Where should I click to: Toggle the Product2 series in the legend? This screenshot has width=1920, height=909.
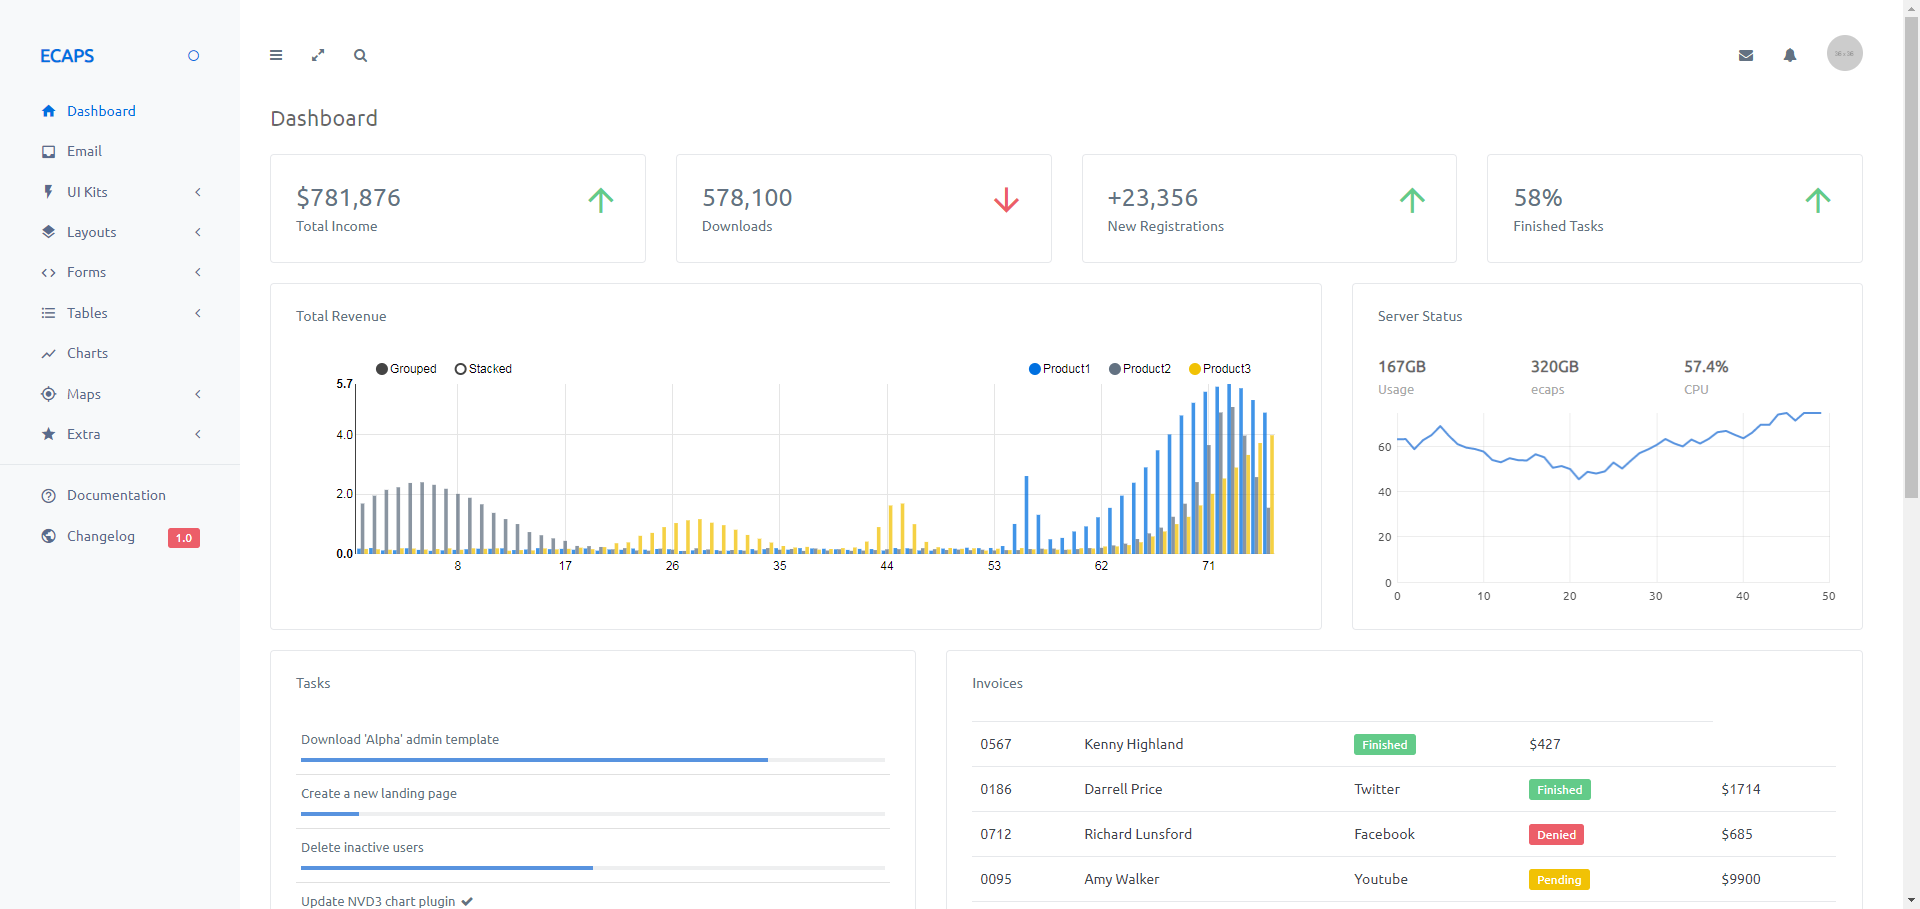(x=1140, y=368)
